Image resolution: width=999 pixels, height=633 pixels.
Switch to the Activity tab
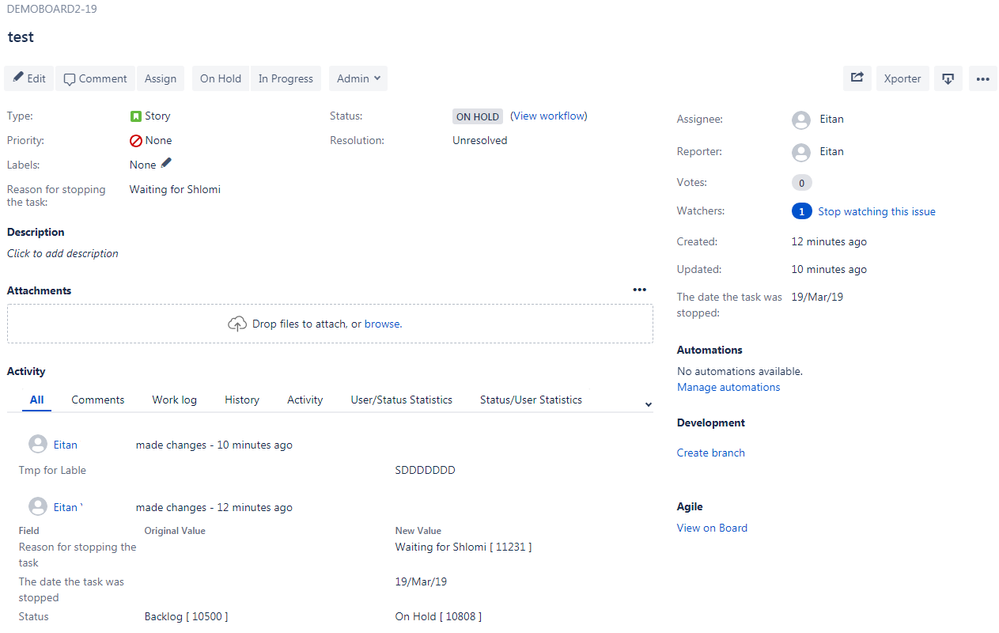coord(305,400)
